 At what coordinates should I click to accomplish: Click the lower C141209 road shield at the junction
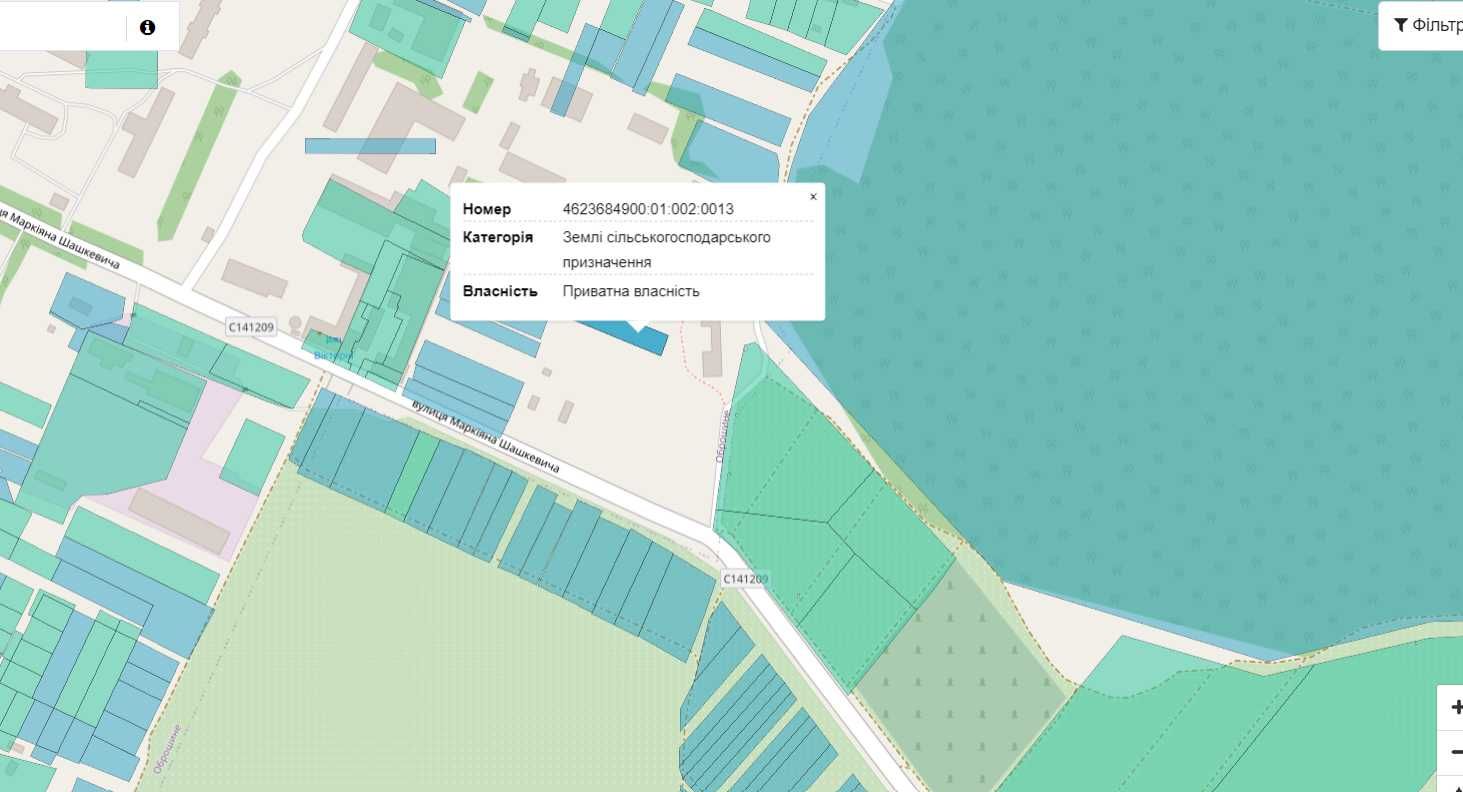745,579
